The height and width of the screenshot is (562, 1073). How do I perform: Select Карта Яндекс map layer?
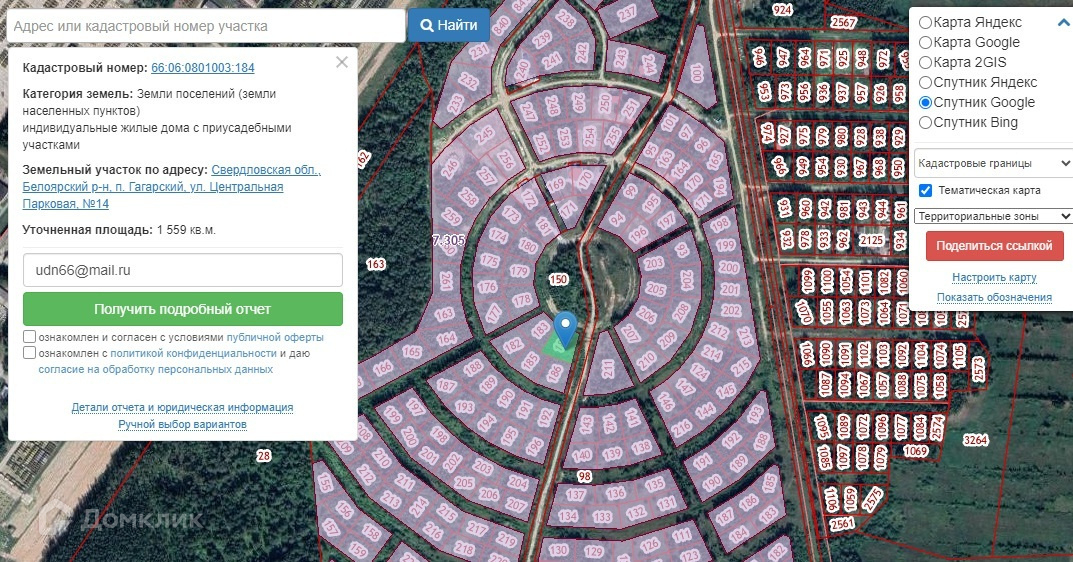pyautogui.click(x=925, y=23)
